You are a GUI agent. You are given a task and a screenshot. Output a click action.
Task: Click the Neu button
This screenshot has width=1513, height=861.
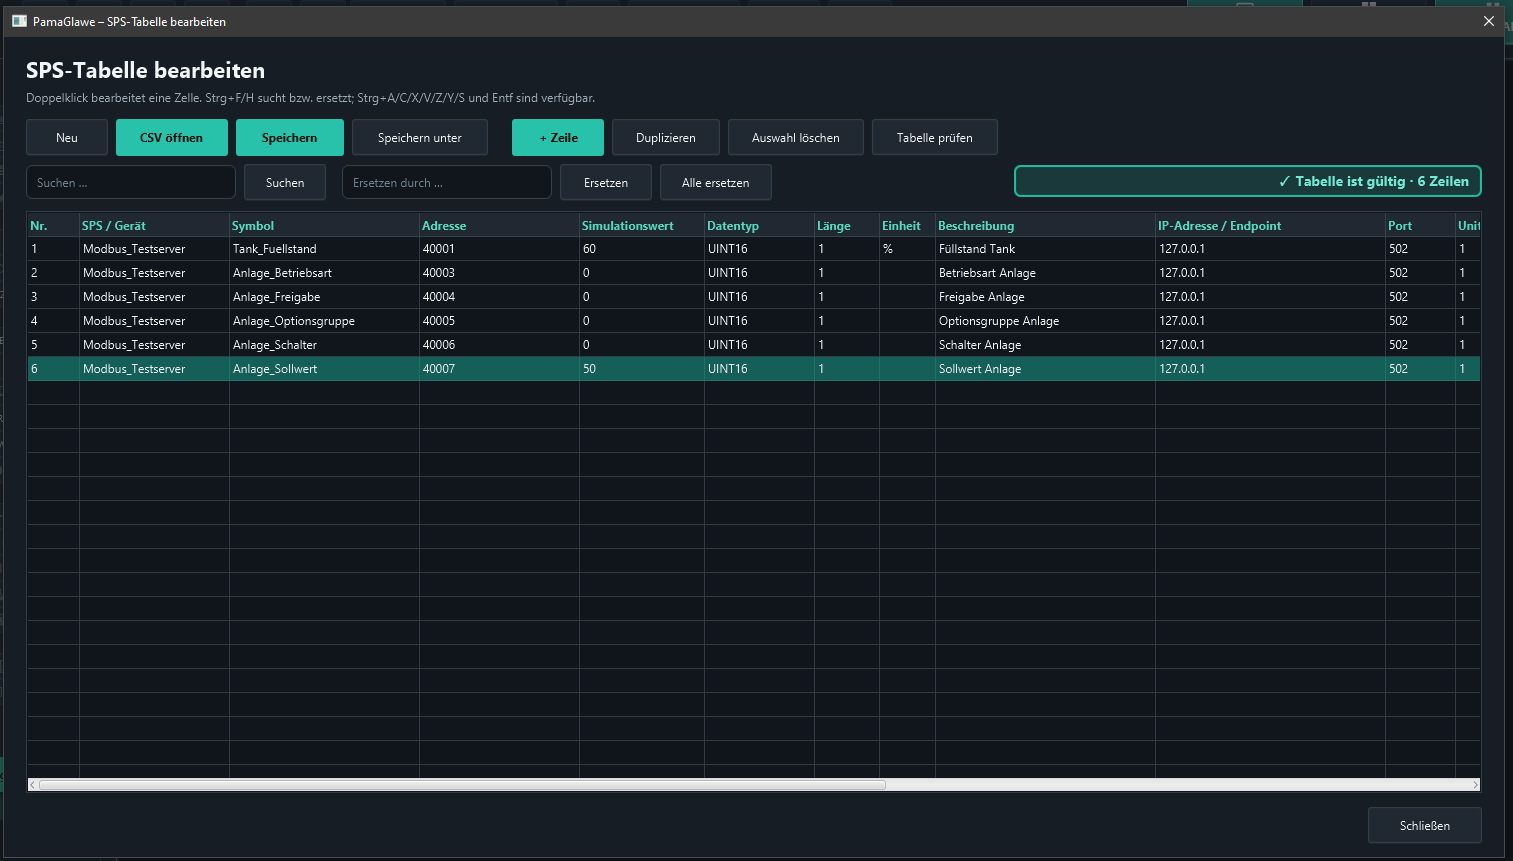[x=67, y=138]
